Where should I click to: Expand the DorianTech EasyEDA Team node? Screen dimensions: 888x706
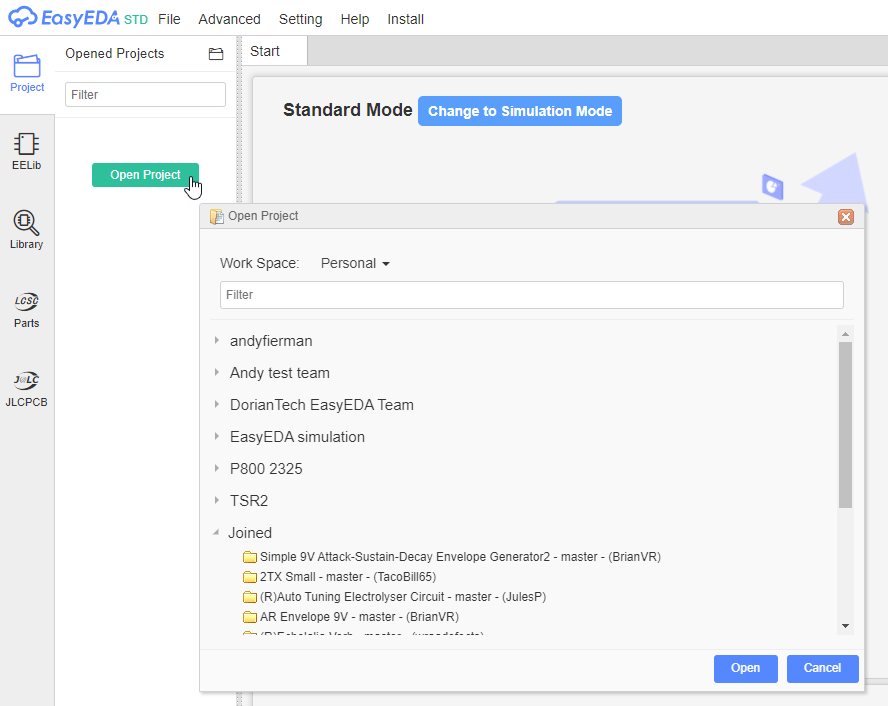coord(217,404)
